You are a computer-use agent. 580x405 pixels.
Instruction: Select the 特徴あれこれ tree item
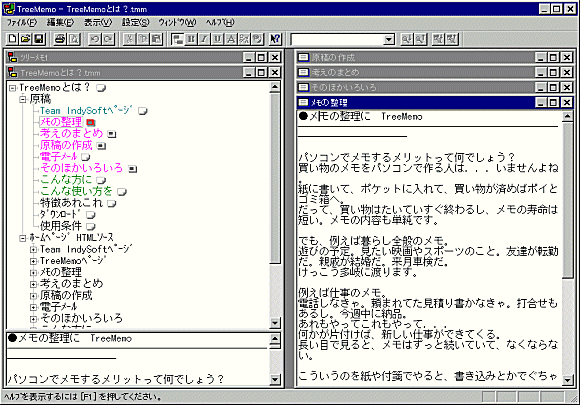click(71, 203)
